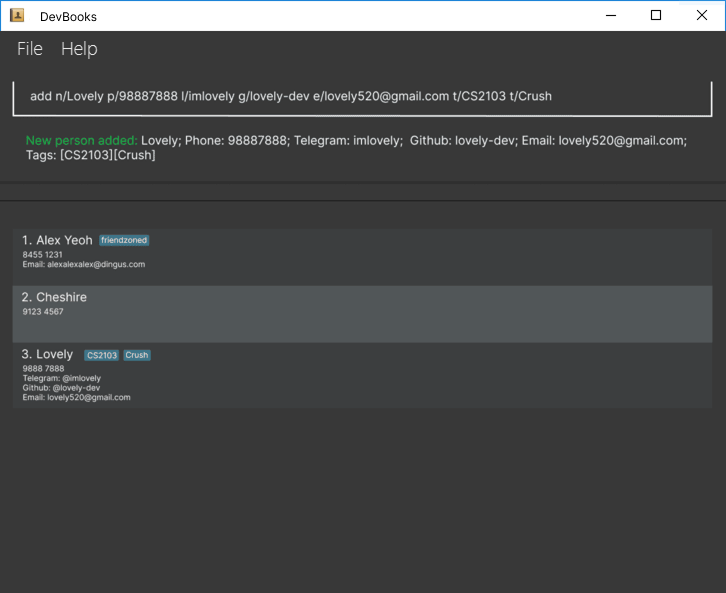
Task: Click Alex Yeoh's phone number 8455 1231
Action: pos(43,255)
